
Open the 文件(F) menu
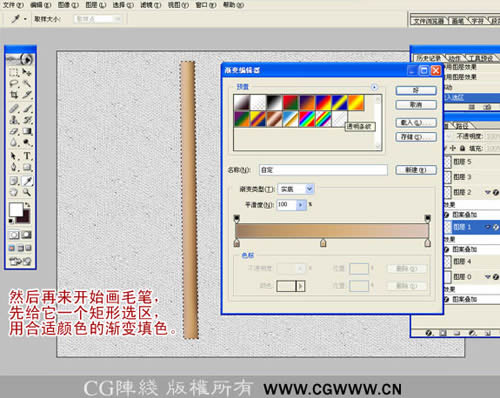(x=13, y=5)
